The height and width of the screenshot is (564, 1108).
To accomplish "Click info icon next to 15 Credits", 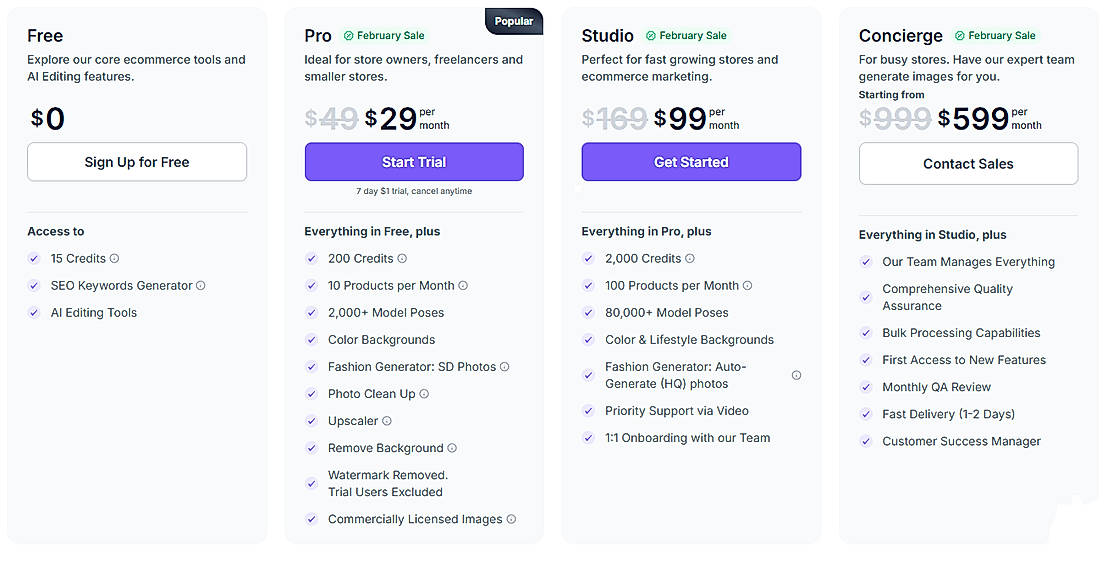I will 115,259.
